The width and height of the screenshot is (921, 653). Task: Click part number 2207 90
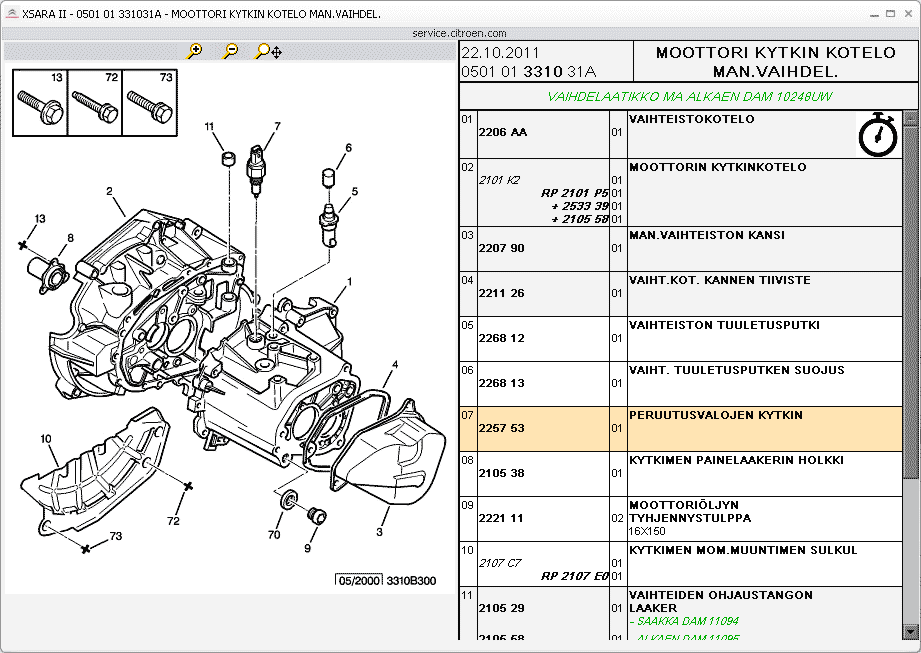502,248
